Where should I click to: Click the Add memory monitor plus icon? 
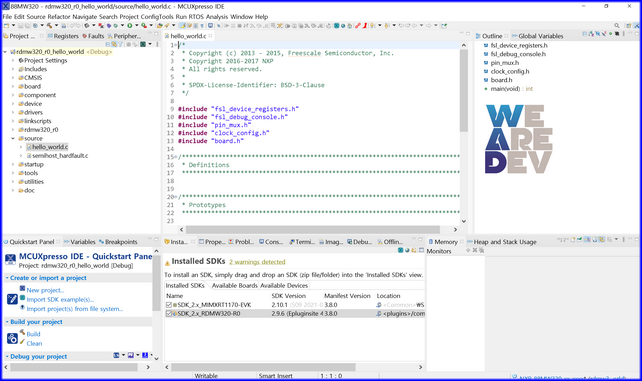pyautogui.click(x=468, y=250)
